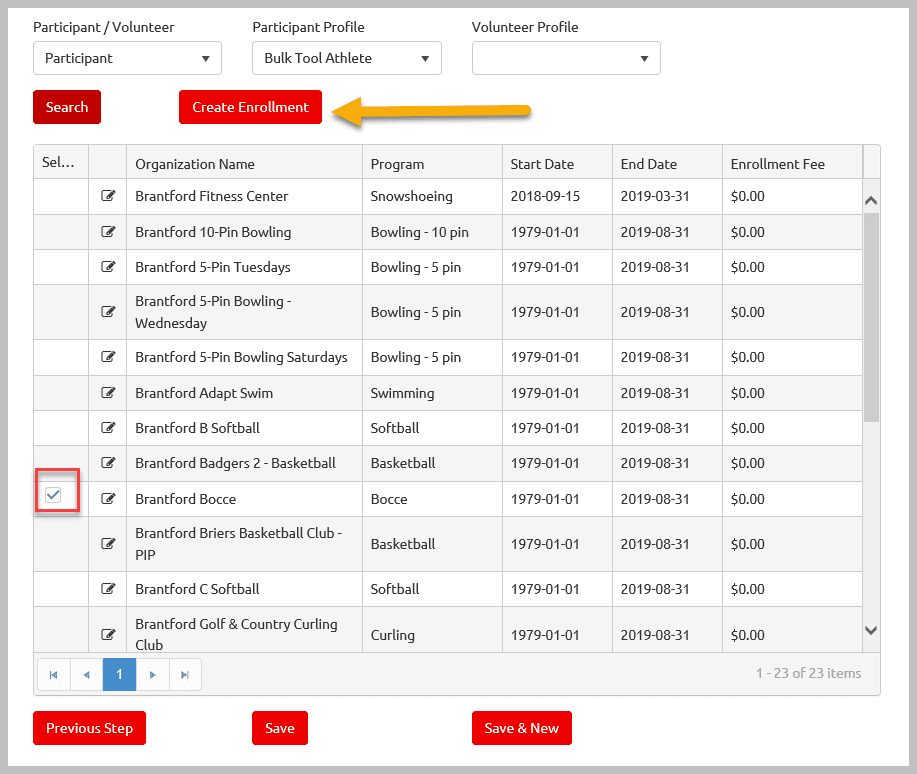Click the Save & New button

pyautogui.click(x=522, y=728)
